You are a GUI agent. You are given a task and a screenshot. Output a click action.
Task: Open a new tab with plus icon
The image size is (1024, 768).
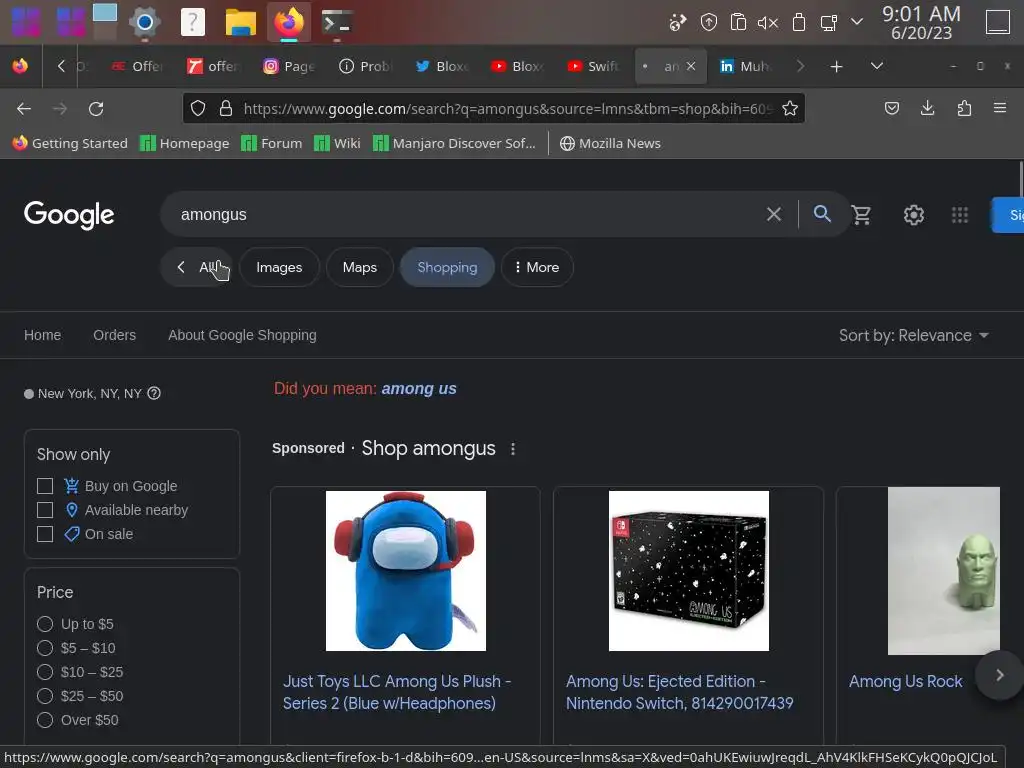pyautogui.click(x=836, y=67)
